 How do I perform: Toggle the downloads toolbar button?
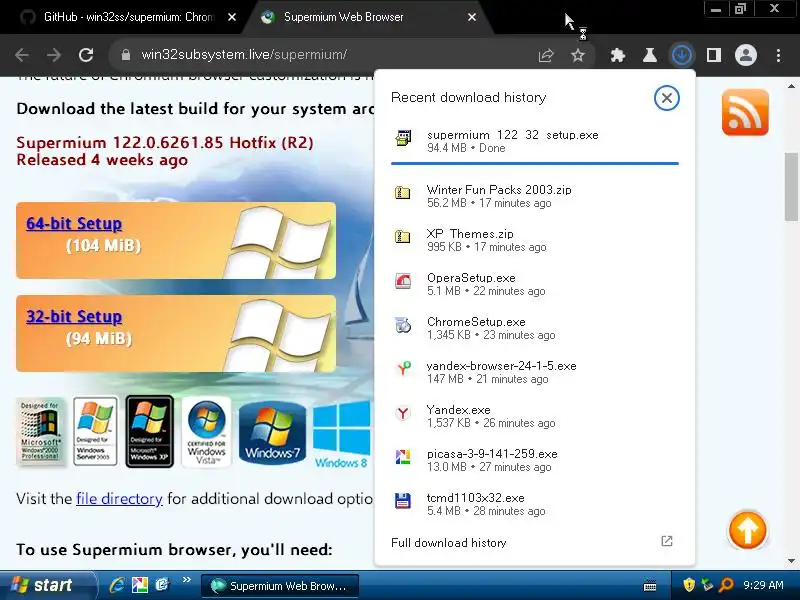pyautogui.click(x=682, y=55)
